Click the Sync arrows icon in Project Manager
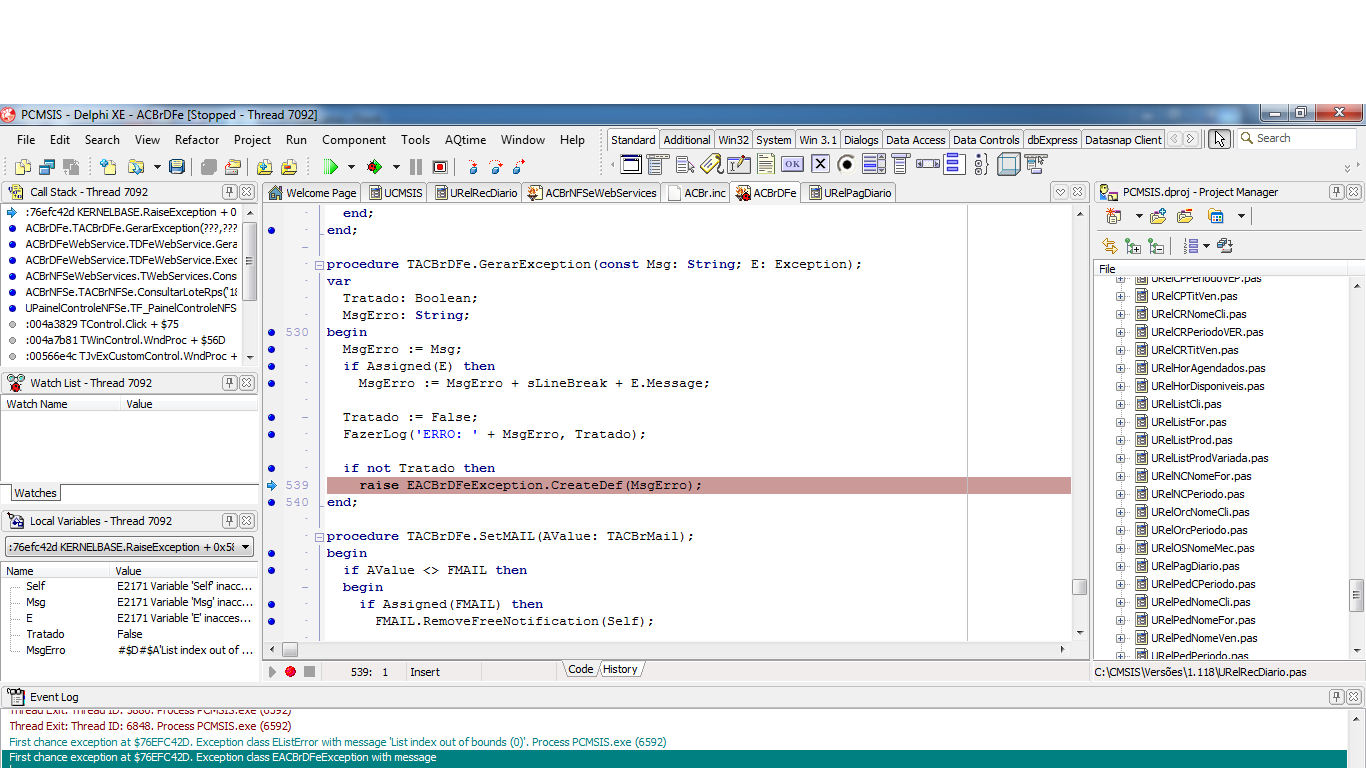 [x=1109, y=245]
